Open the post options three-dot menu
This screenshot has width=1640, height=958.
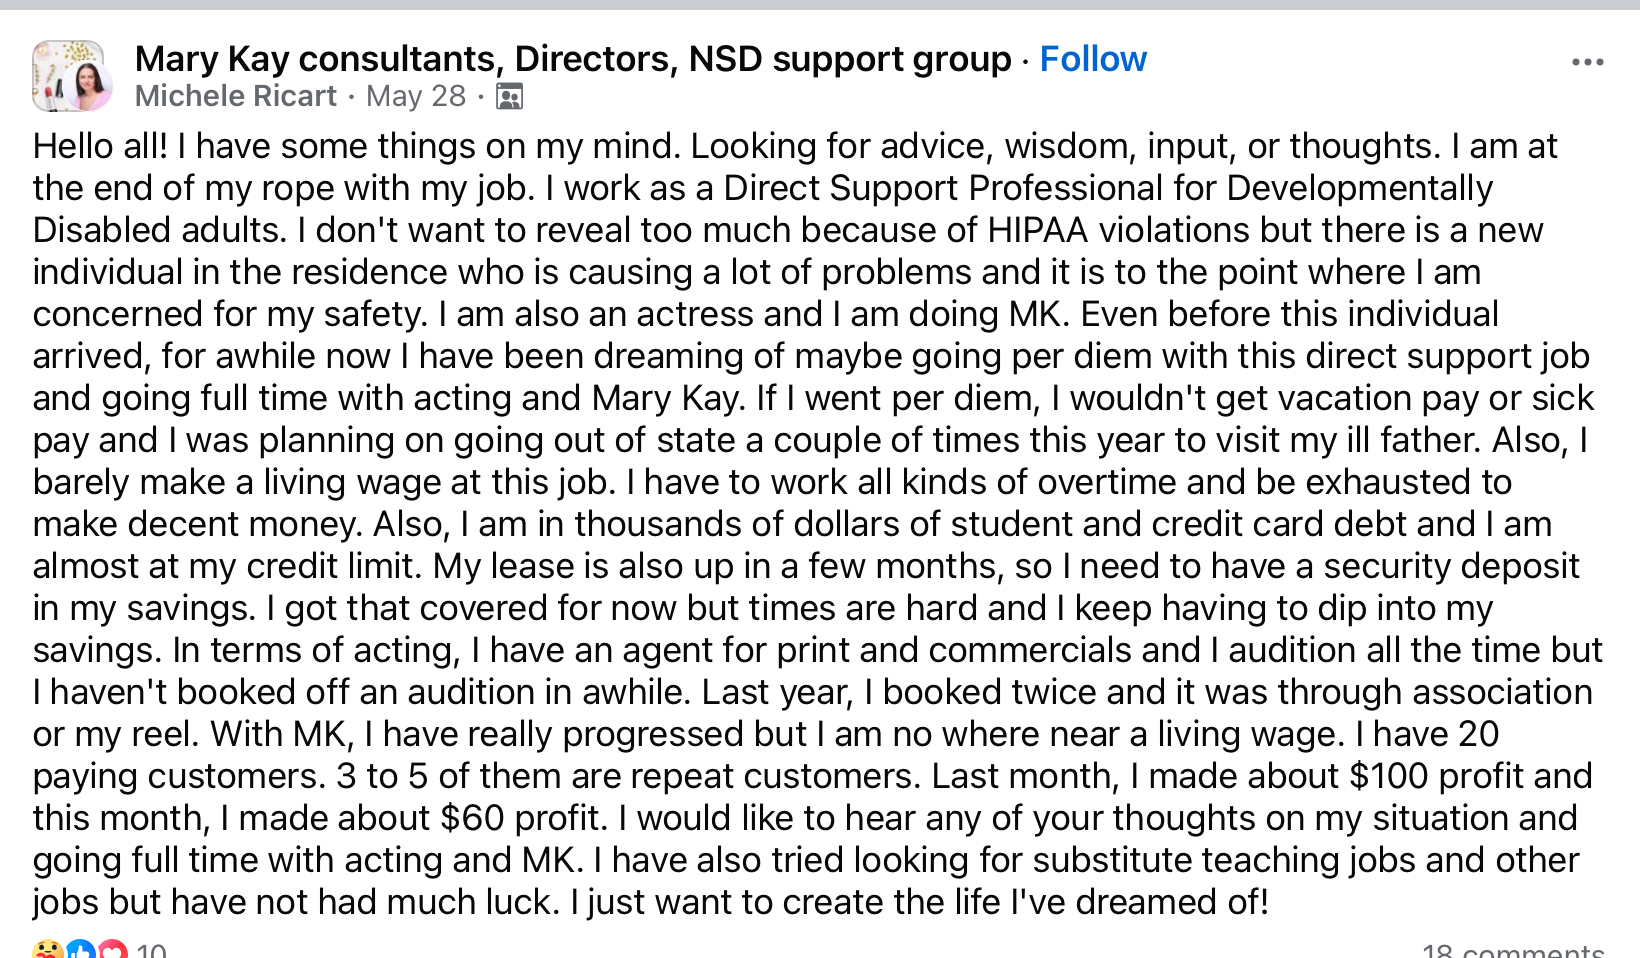click(x=1587, y=62)
